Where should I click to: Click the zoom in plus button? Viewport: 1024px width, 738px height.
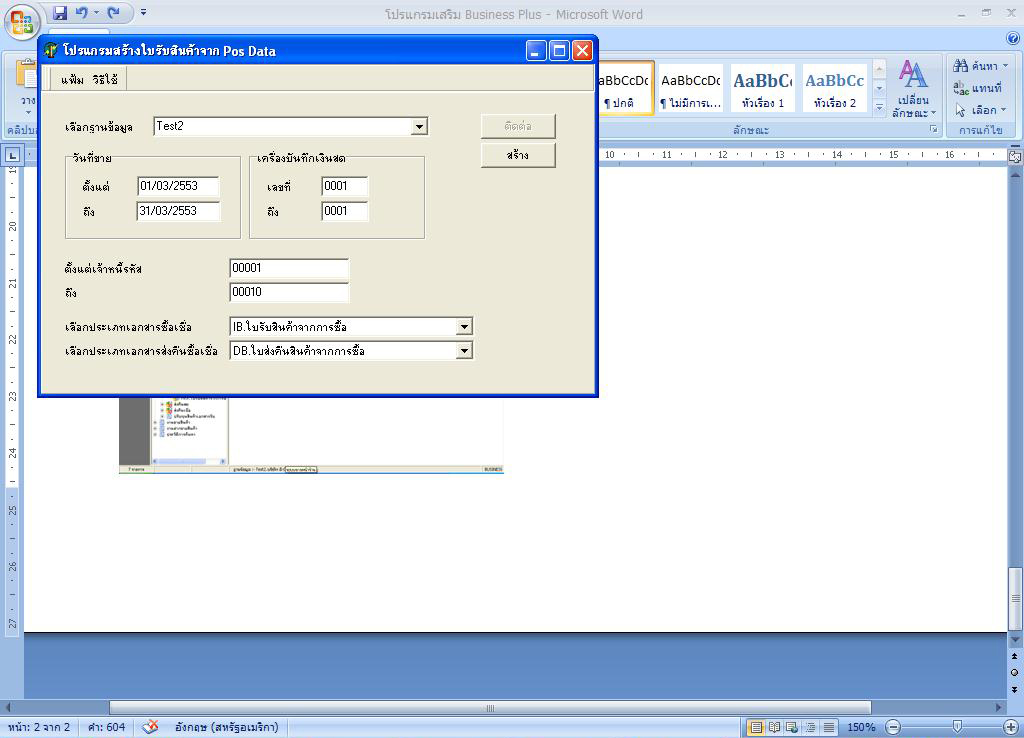pyautogui.click(x=1011, y=727)
